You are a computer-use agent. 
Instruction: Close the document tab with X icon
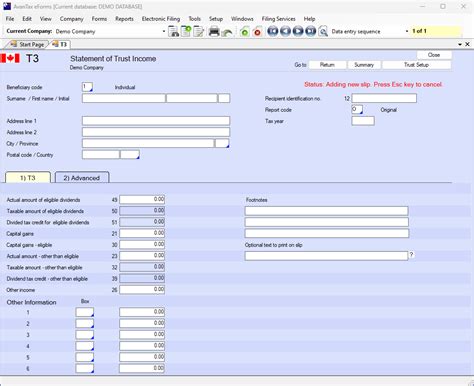point(467,44)
